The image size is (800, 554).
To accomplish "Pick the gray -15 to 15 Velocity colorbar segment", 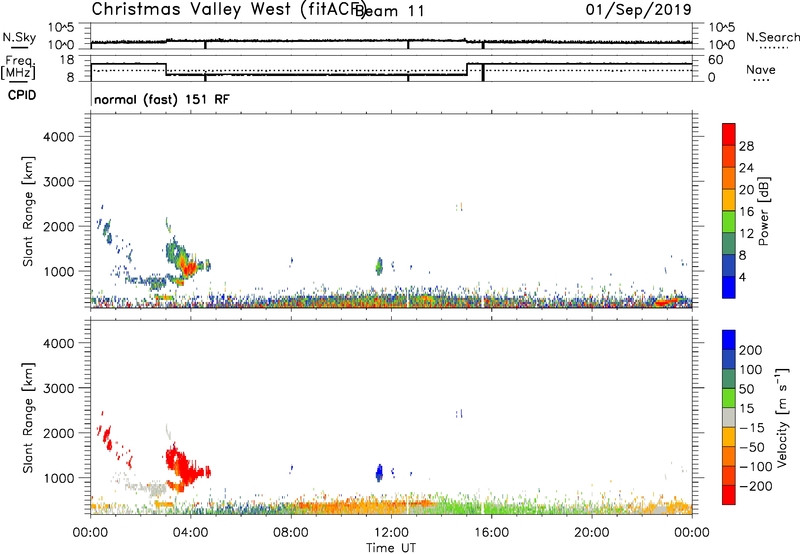I will pos(729,417).
